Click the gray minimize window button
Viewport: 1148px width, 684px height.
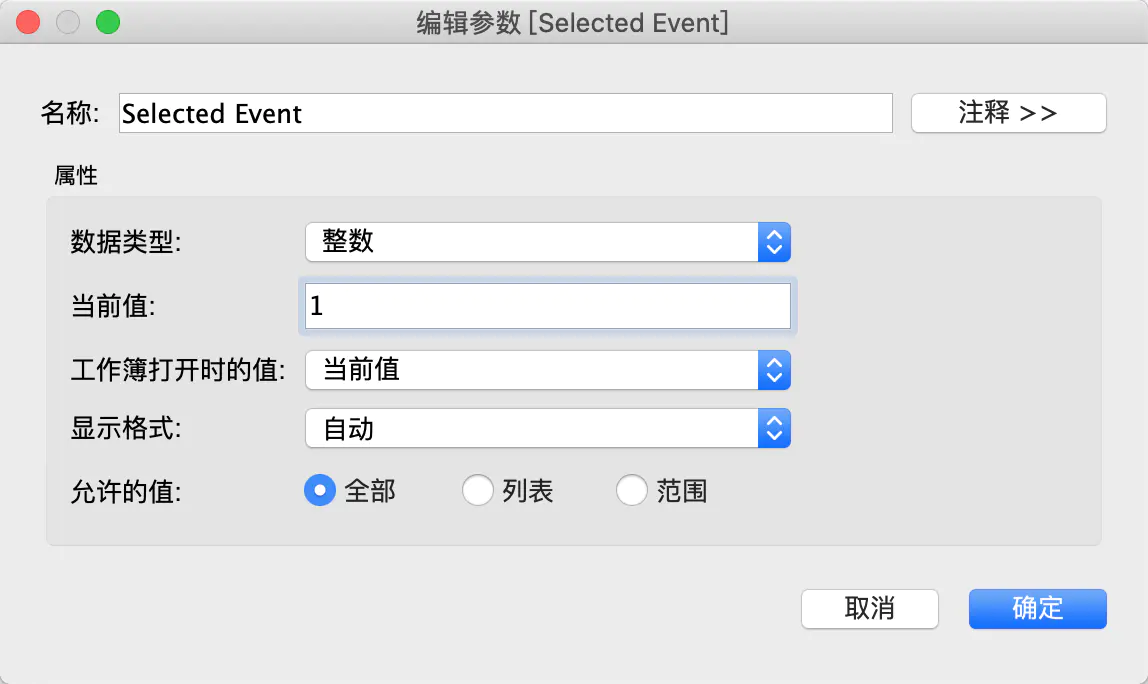coord(68,22)
